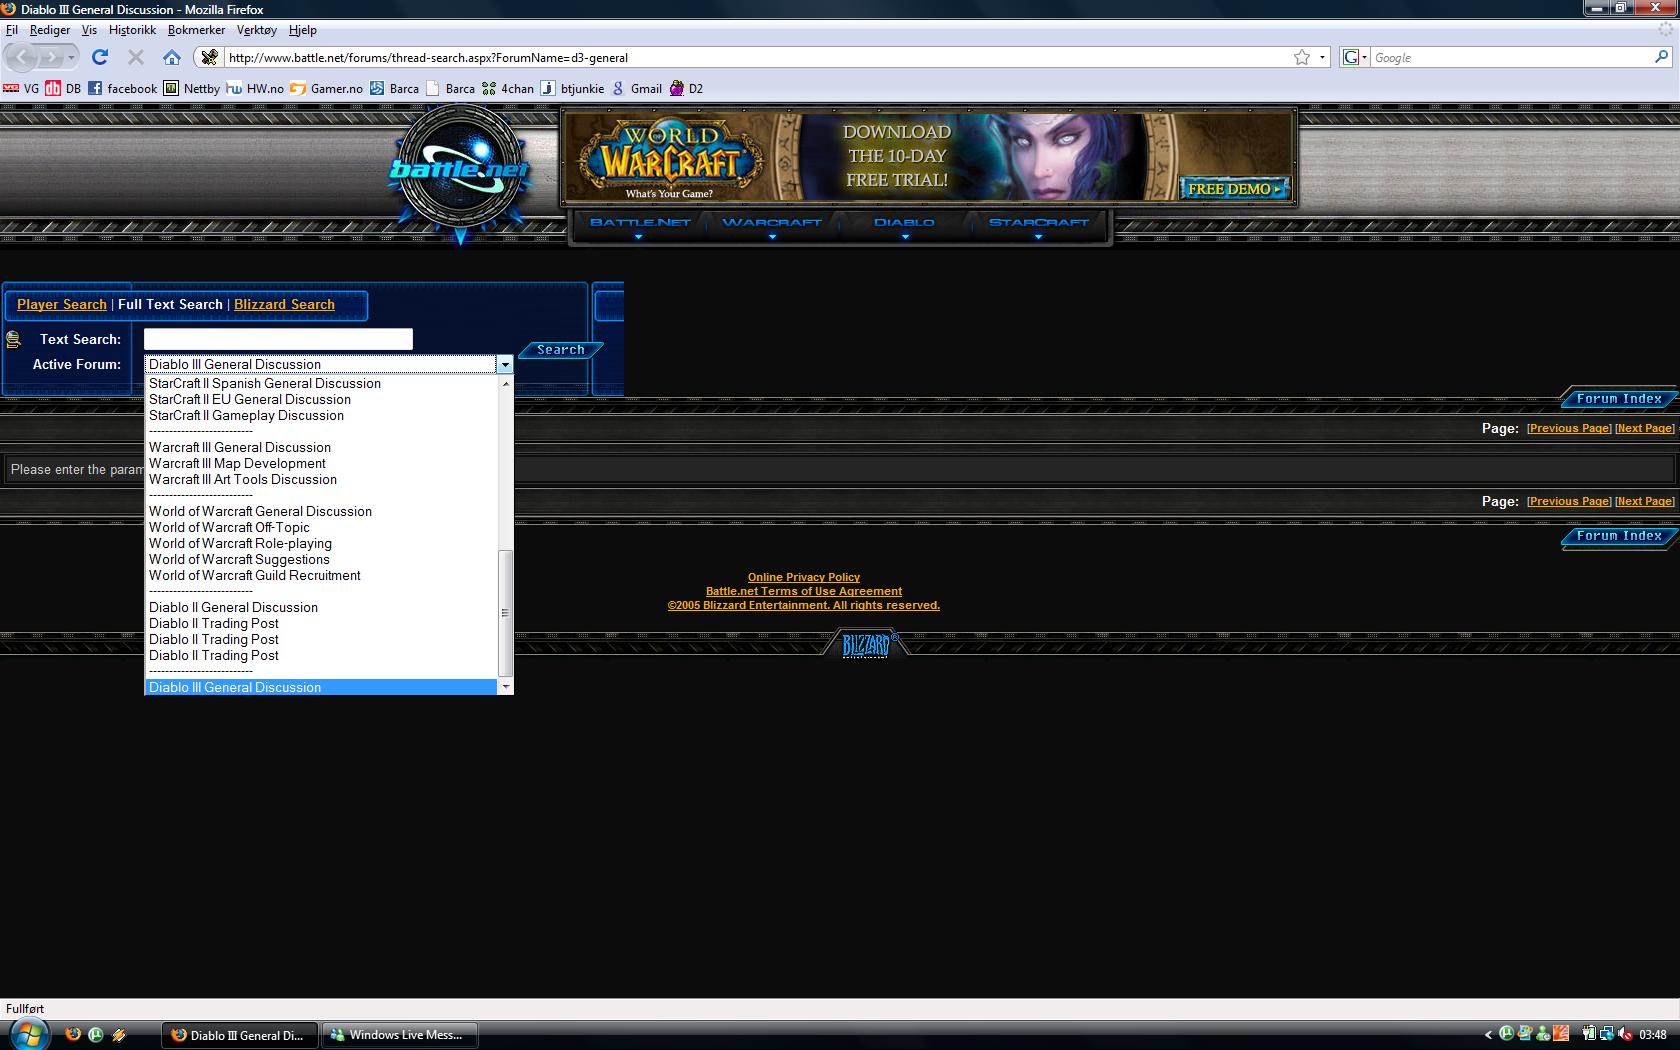The image size is (1680, 1050).
Task: Open the Rediger menu
Action: (50, 30)
